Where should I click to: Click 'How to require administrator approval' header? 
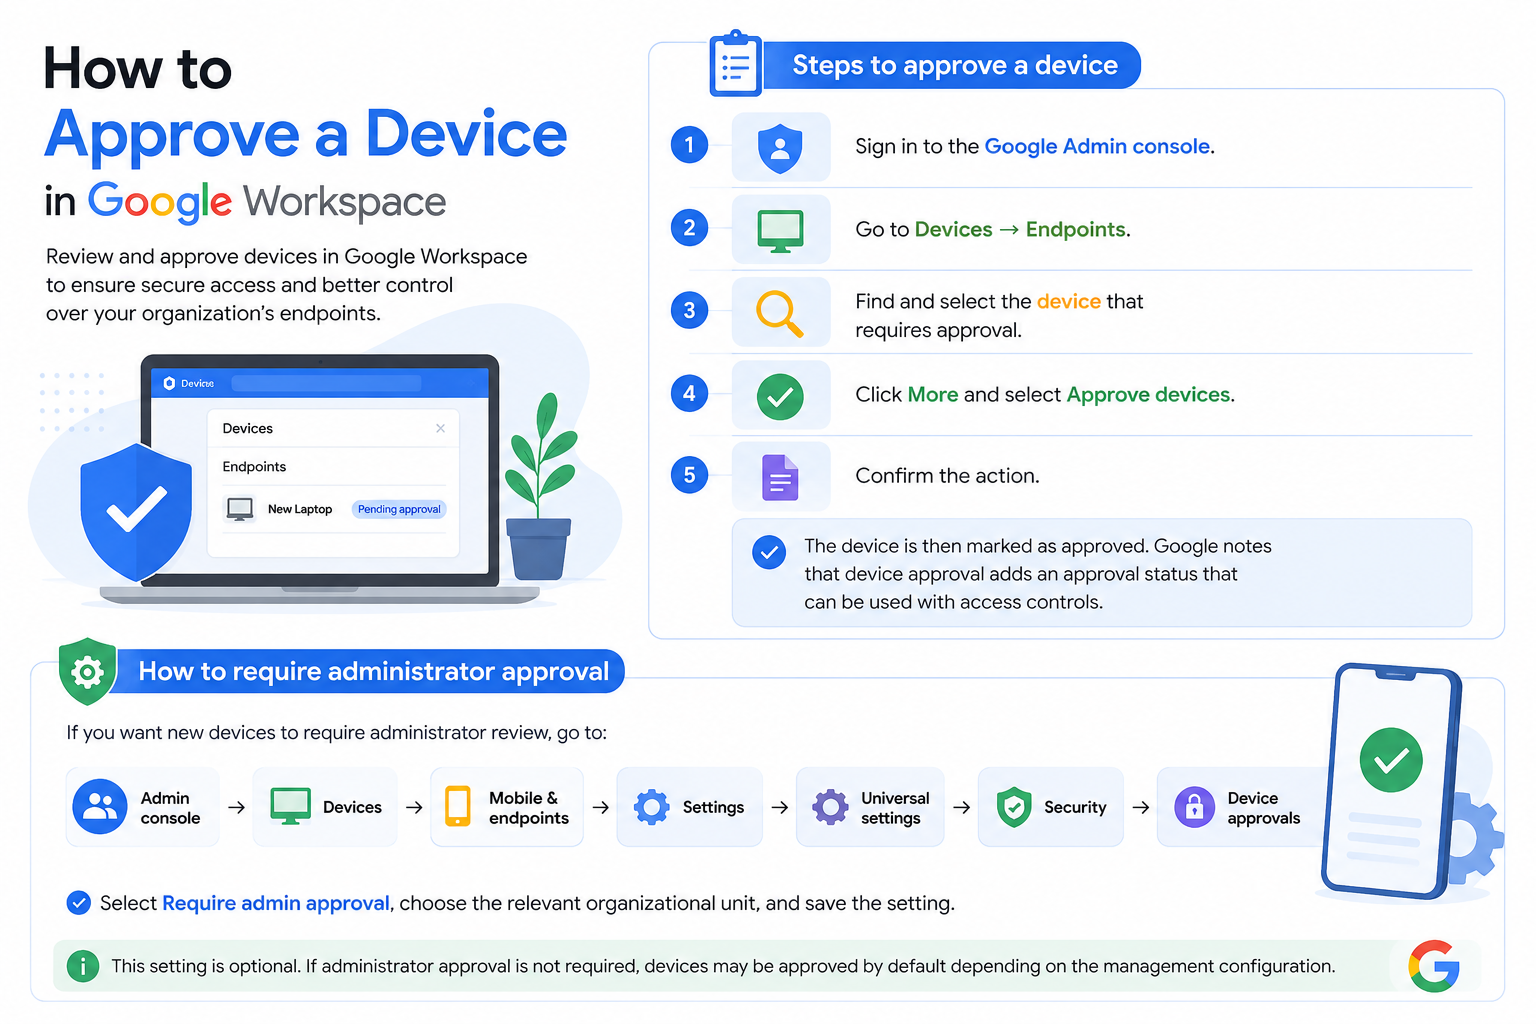[373, 671]
